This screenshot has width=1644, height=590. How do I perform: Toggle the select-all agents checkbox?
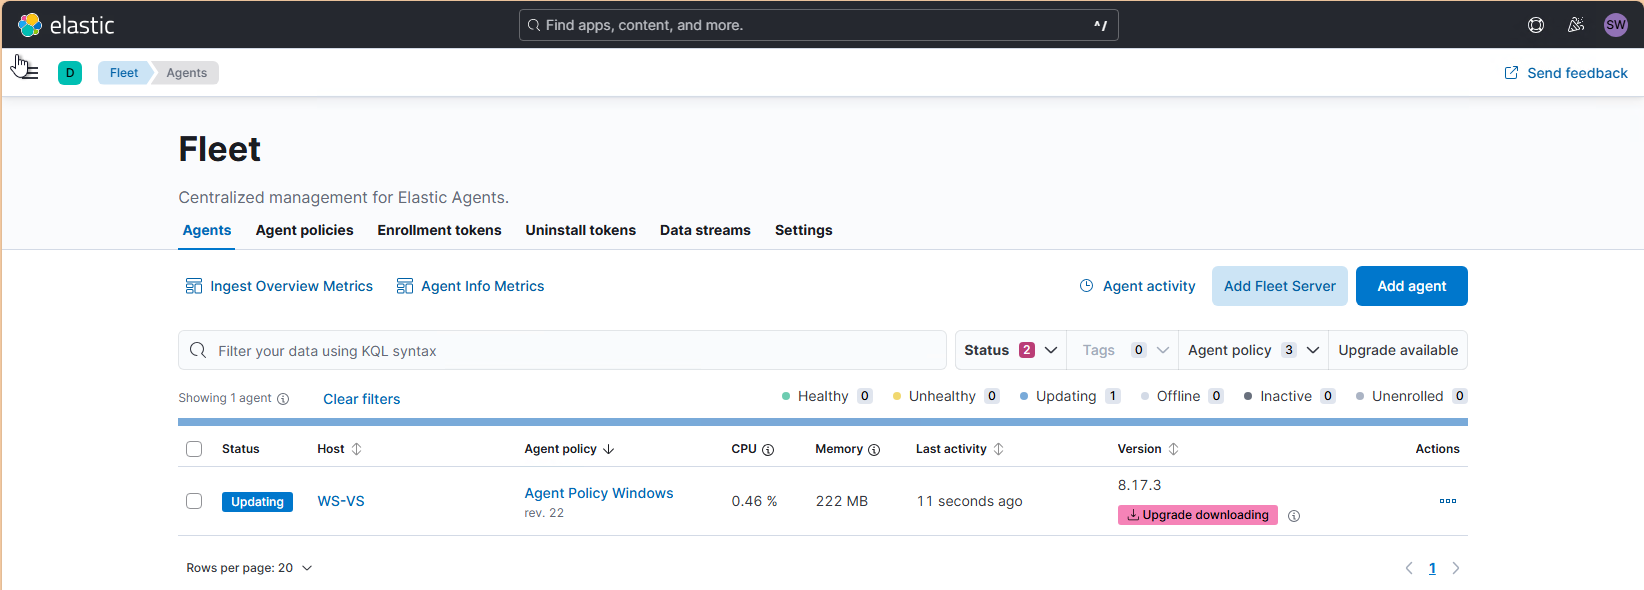pyautogui.click(x=194, y=449)
